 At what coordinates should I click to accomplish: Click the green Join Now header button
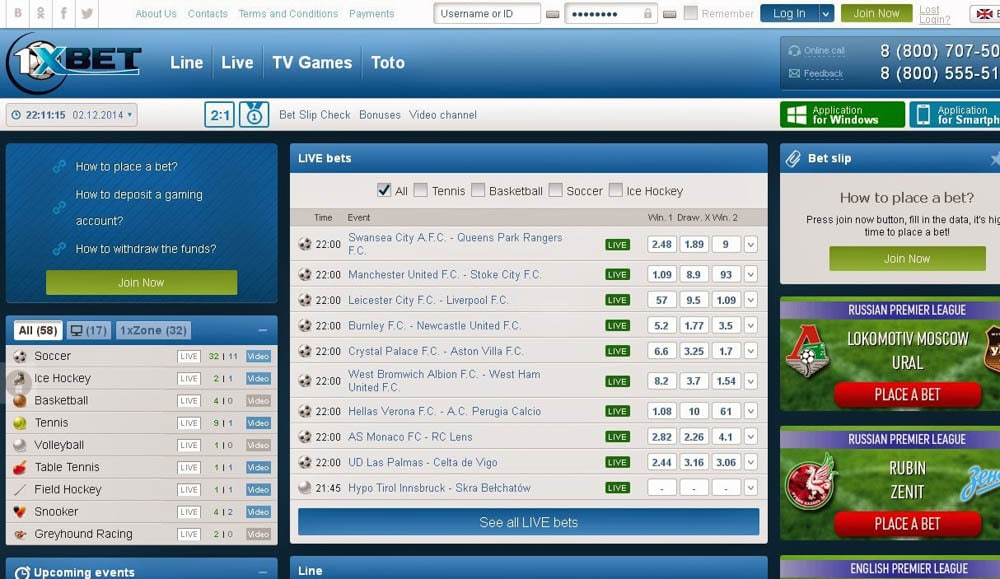coord(876,13)
